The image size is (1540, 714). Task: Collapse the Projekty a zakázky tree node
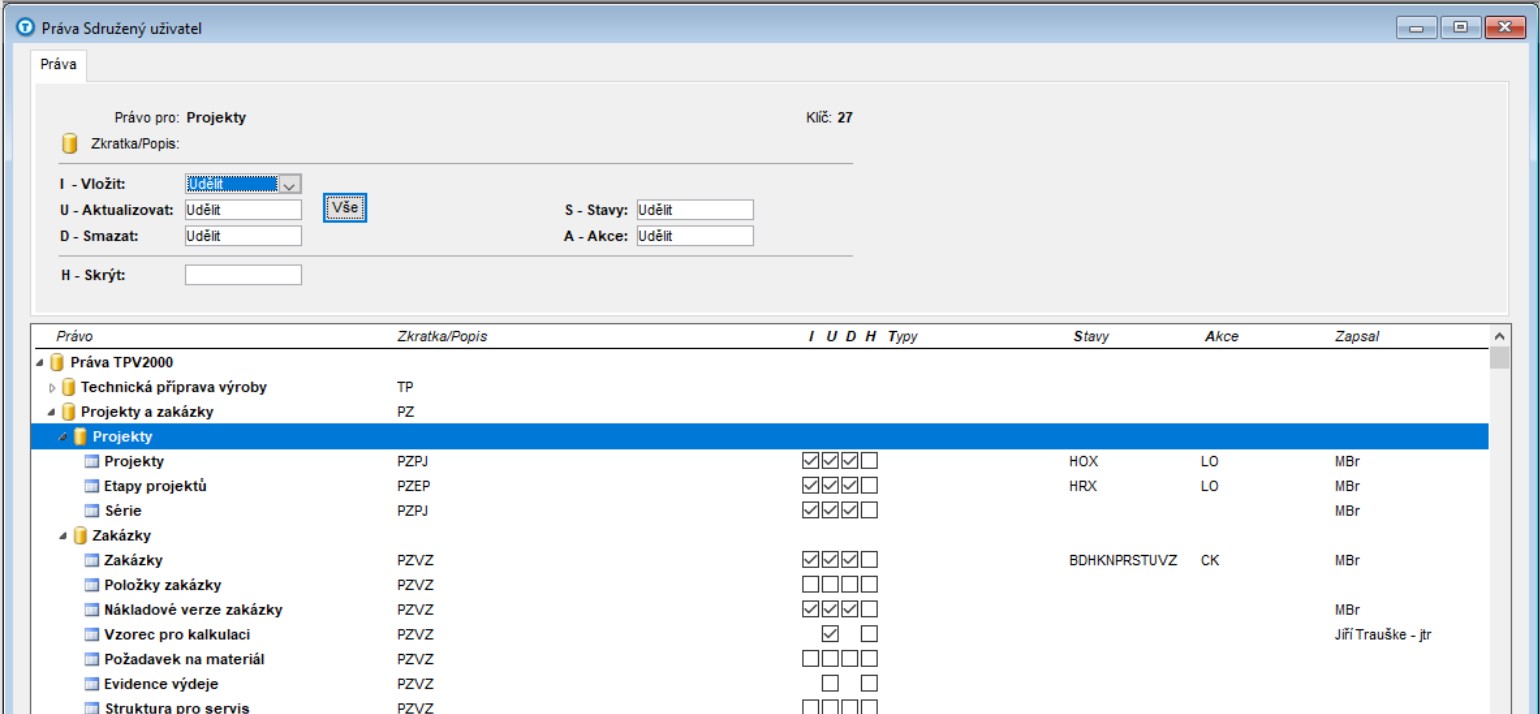pyautogui.click(x=51, y=412)
